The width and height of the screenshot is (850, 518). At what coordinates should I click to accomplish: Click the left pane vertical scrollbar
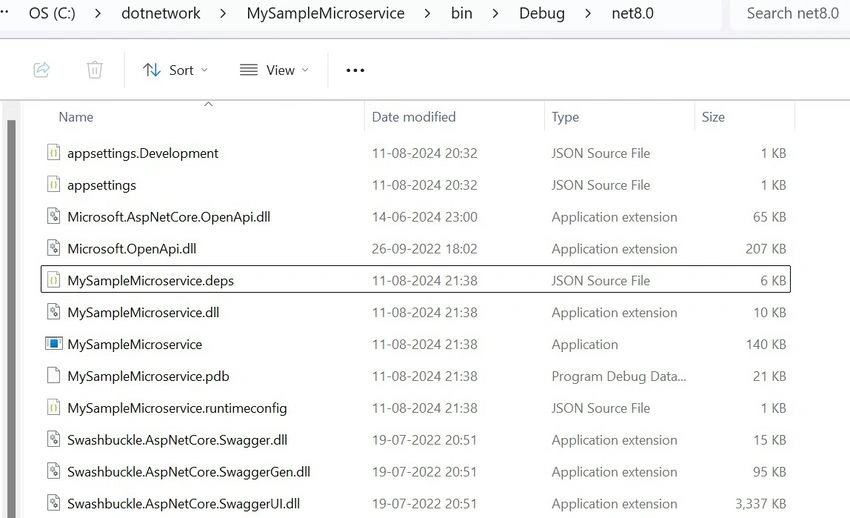click(11, 319)
